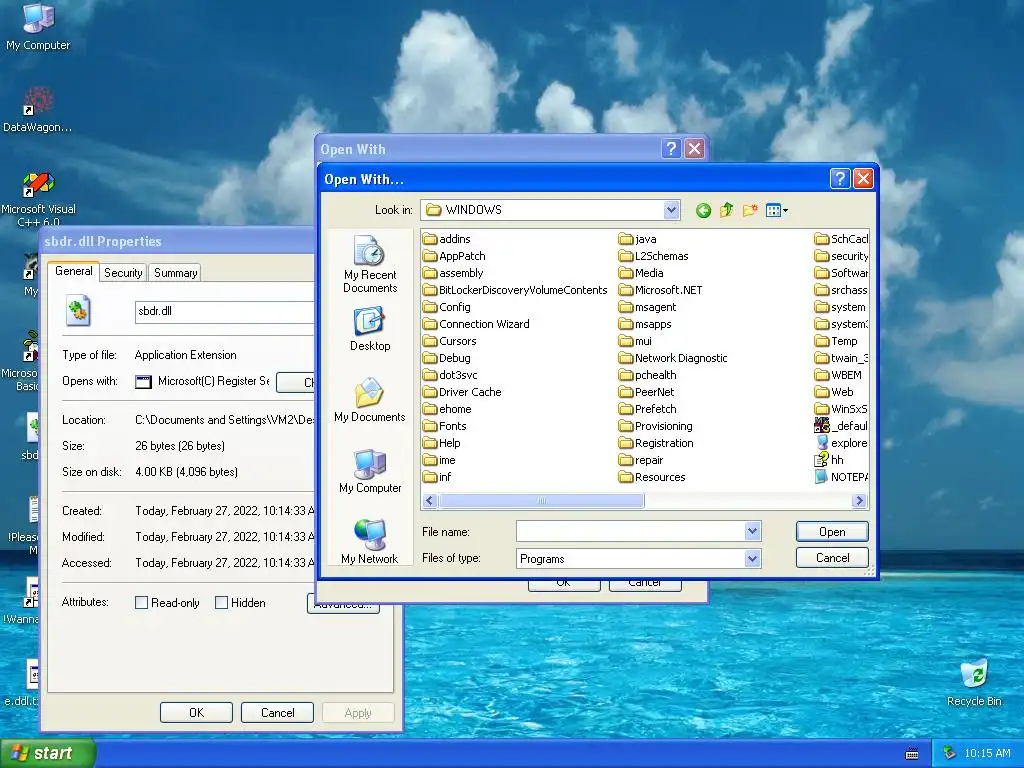Open the Recycle Bin desktop icon
The image size is (1024, 768).
click(974, 683)
